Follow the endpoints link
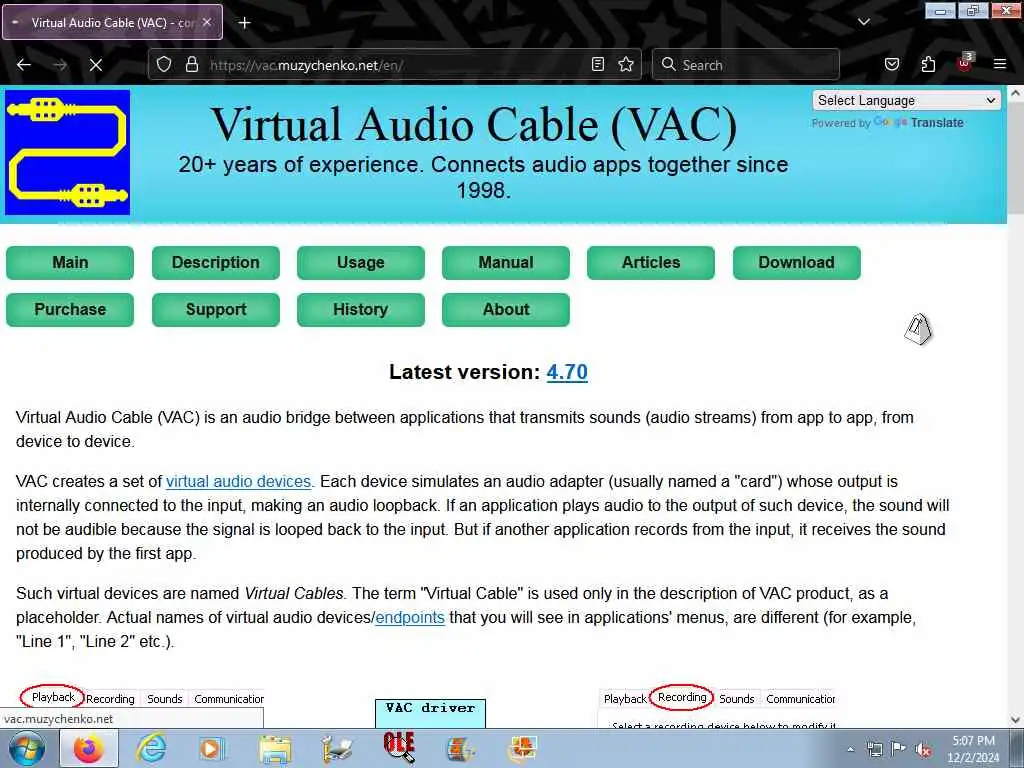This screenshot has width=1024, height=768. (x=409, y=617)
